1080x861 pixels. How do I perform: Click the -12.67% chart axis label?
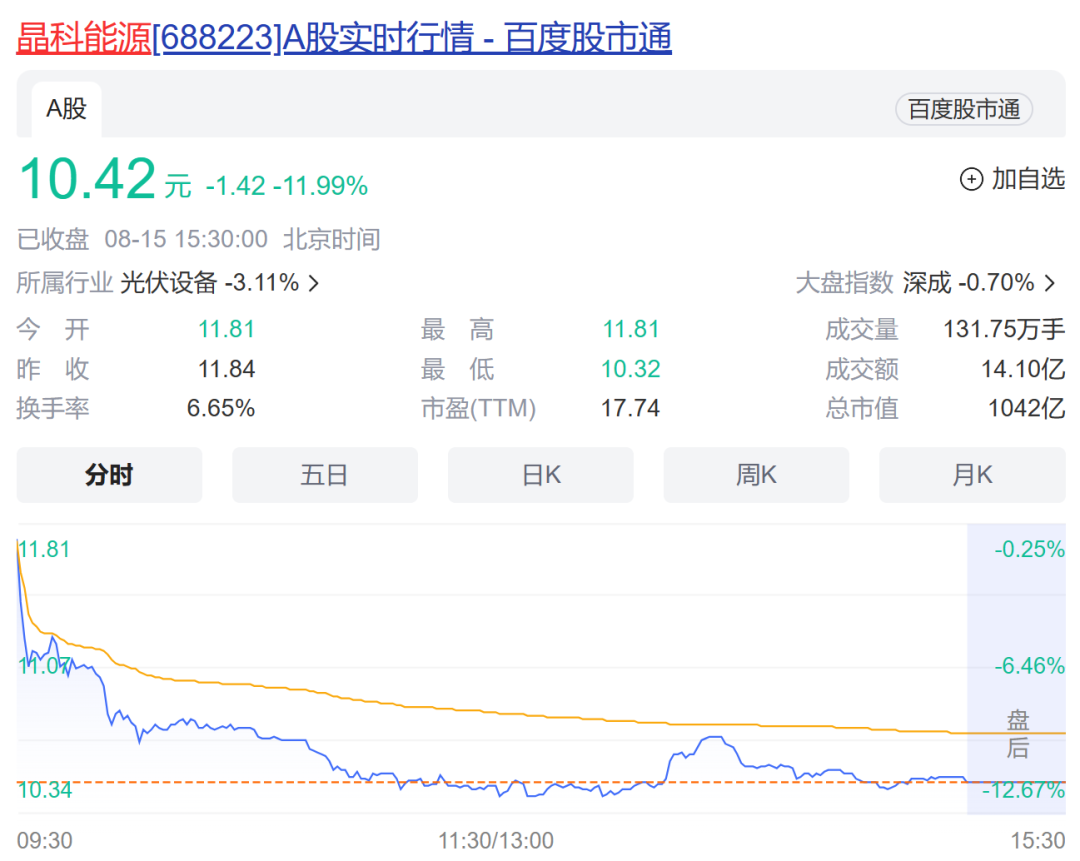pos(1024,790)
